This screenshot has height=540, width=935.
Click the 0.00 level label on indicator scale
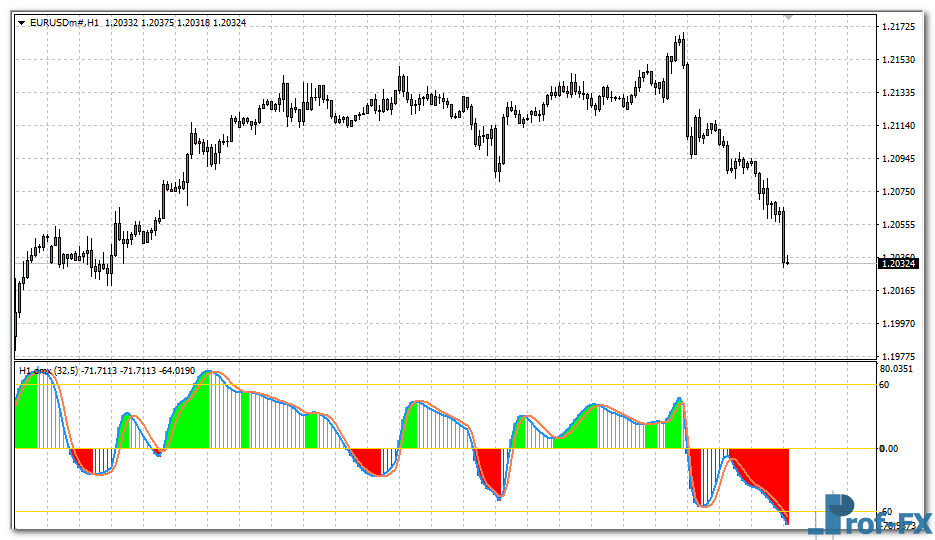[888, 449]
